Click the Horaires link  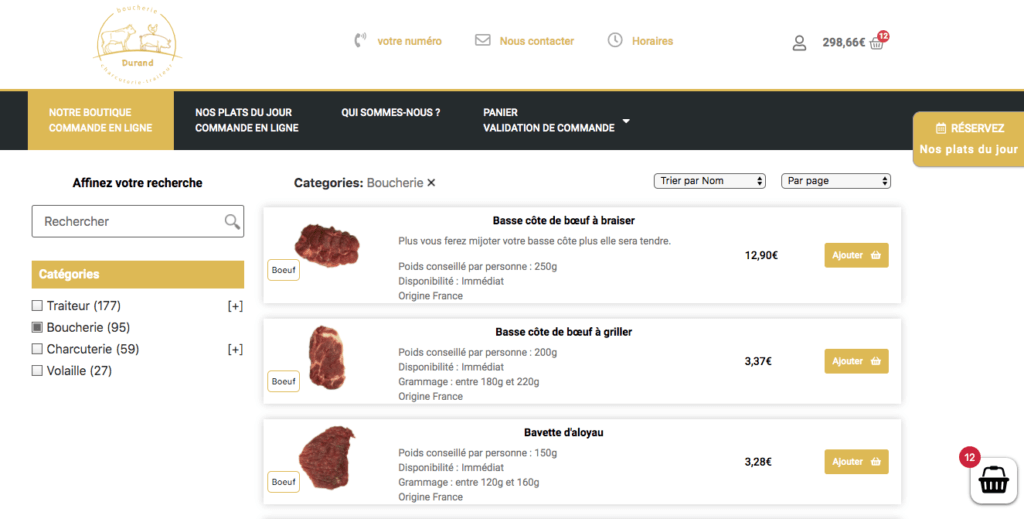click(x=652, y=41)
